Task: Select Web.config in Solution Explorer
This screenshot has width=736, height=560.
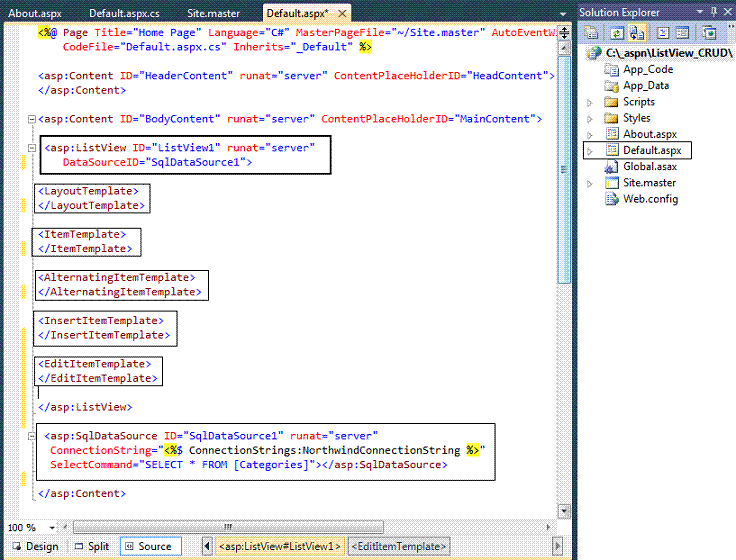Action: tap(650, 199)
